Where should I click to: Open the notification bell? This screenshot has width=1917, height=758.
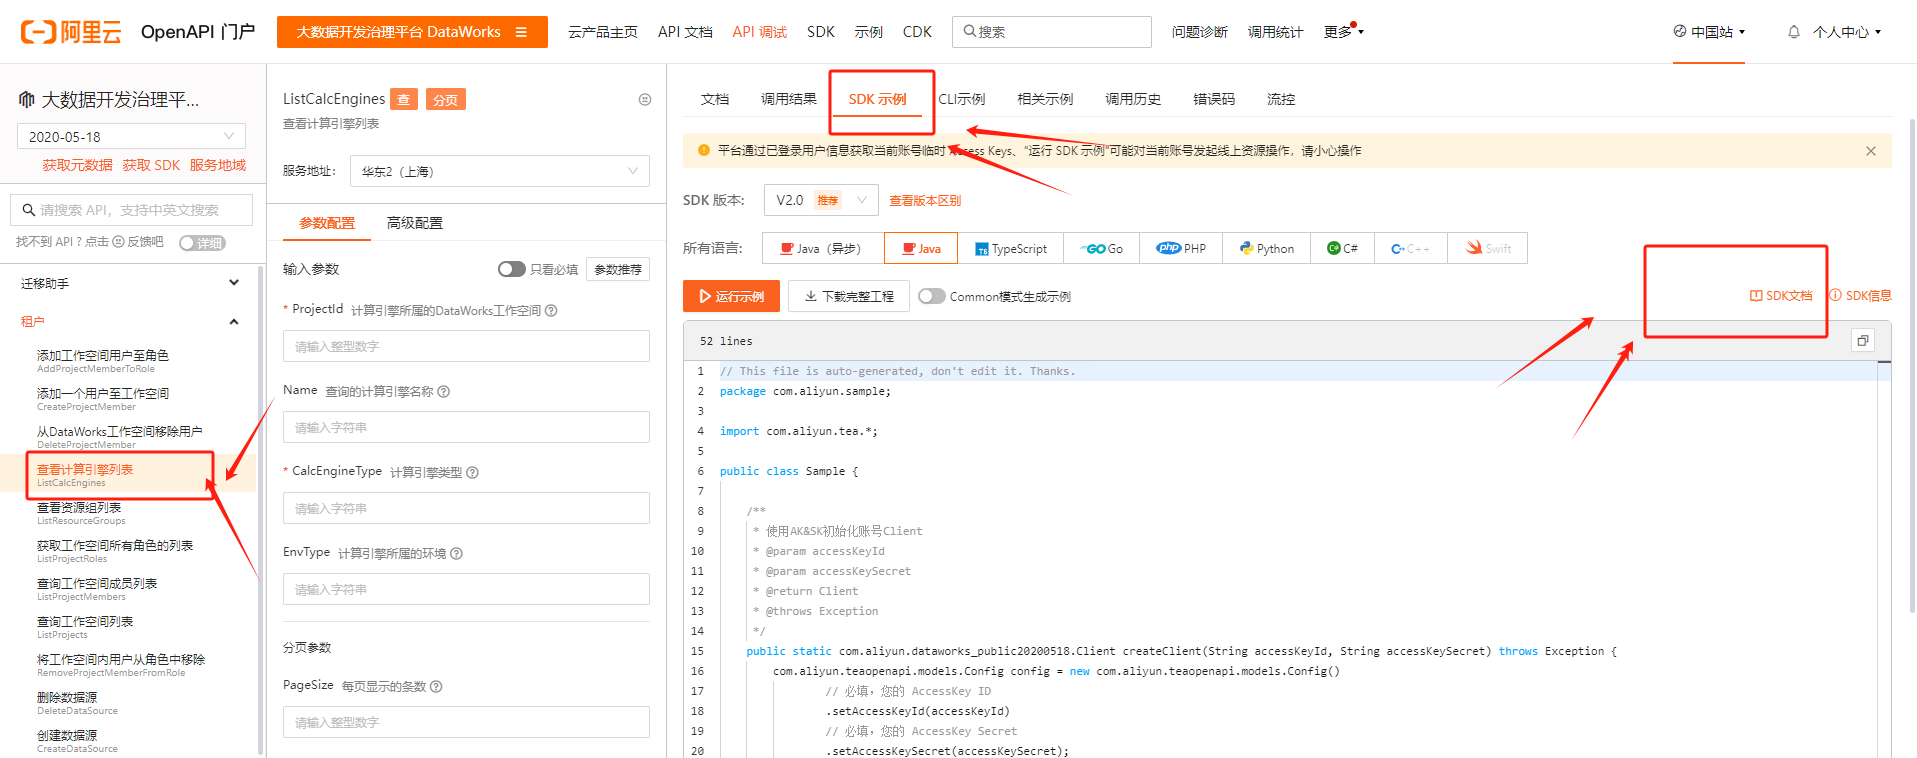coord(1794,32)
